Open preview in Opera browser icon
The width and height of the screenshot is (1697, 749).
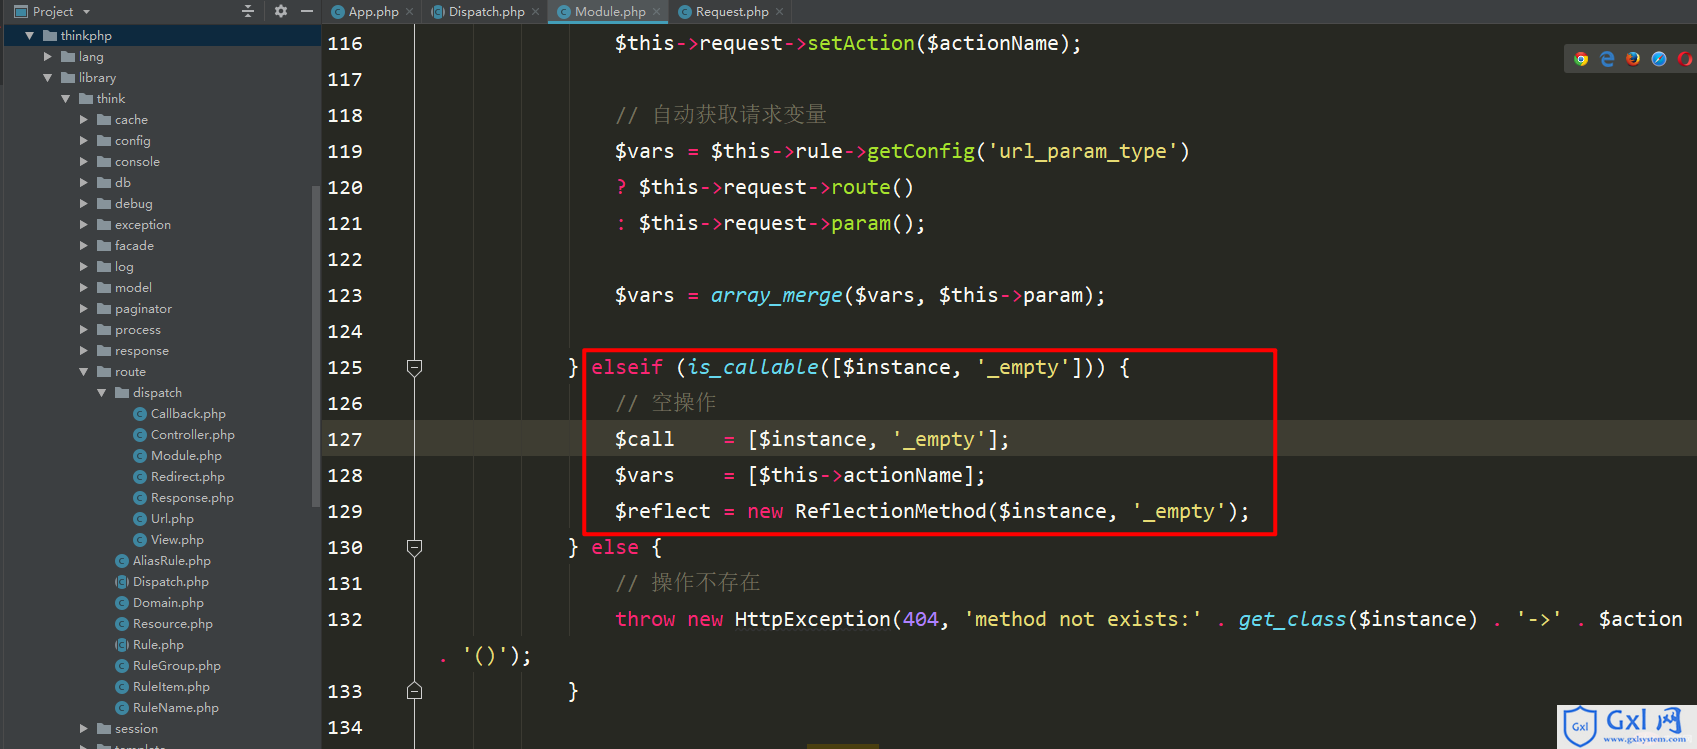coord(1685,59)
